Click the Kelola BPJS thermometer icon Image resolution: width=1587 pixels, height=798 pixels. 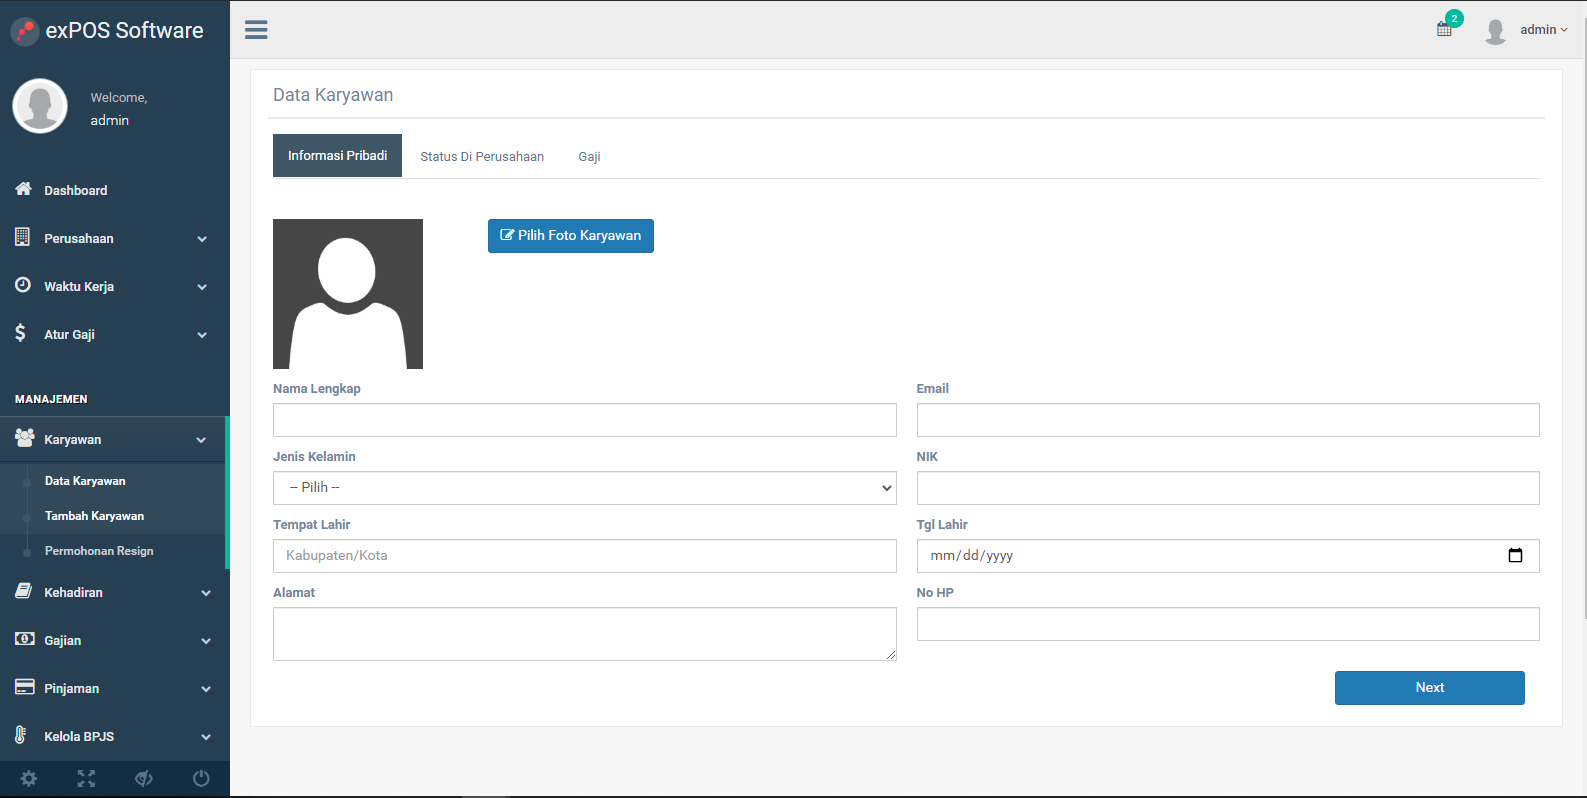click(x=20, y=735)
